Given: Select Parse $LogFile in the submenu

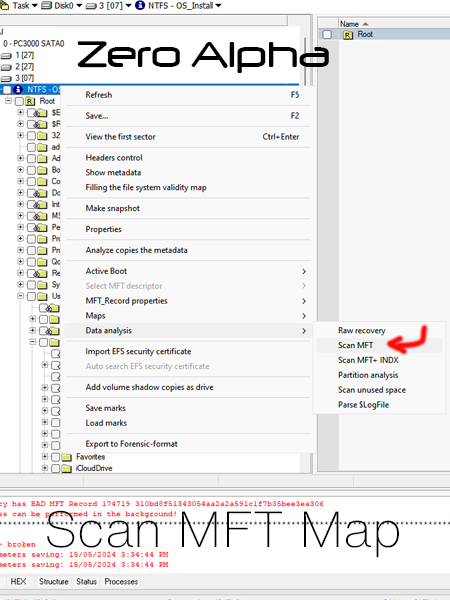Looking at the screenshot, I should click(380, 405).
